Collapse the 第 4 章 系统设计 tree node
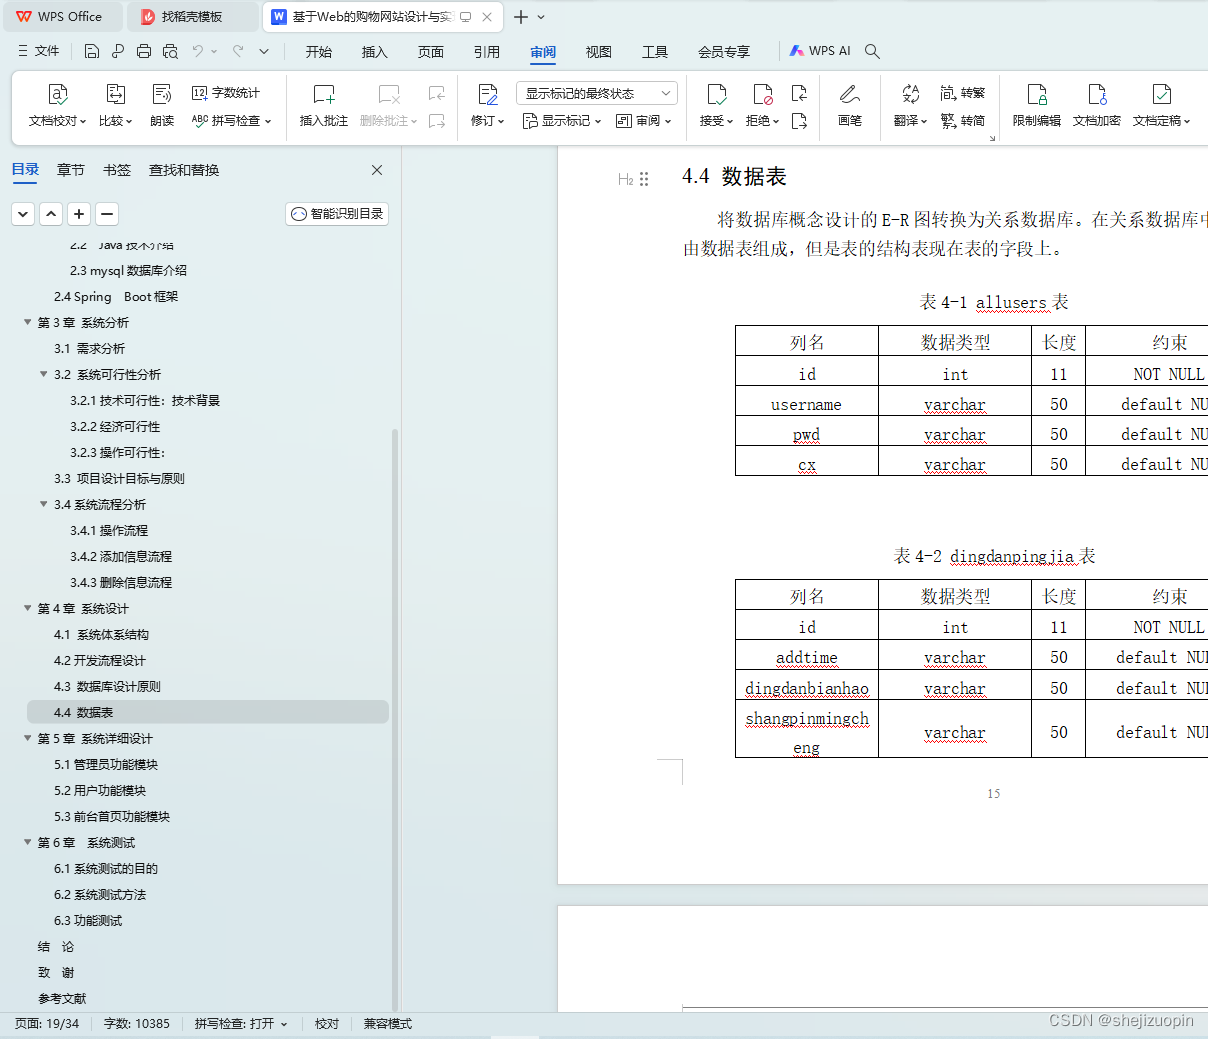 [x=27, y=608]
